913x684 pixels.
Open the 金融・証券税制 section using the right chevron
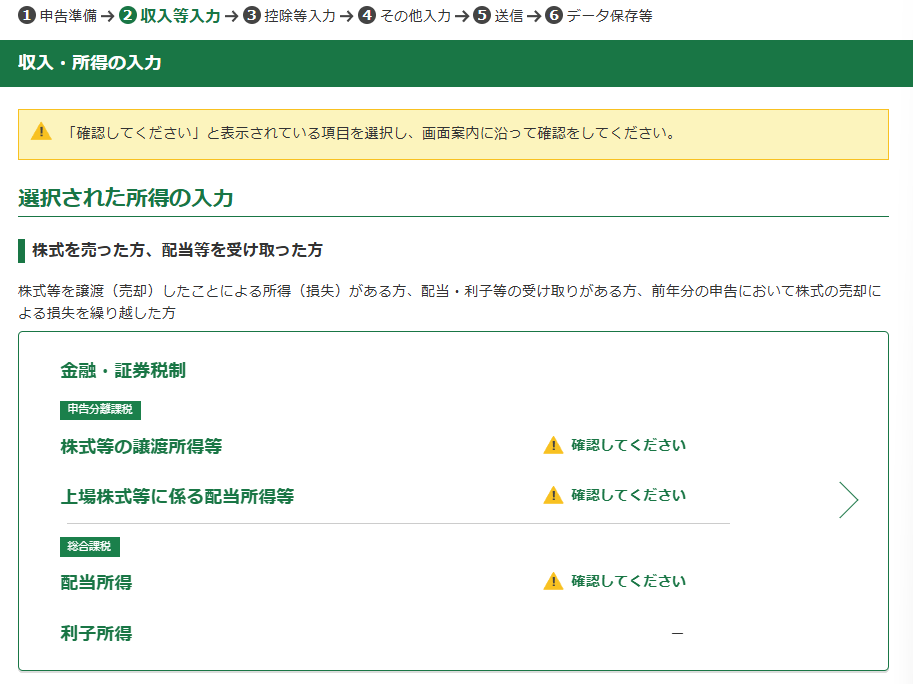click(848, 500)
